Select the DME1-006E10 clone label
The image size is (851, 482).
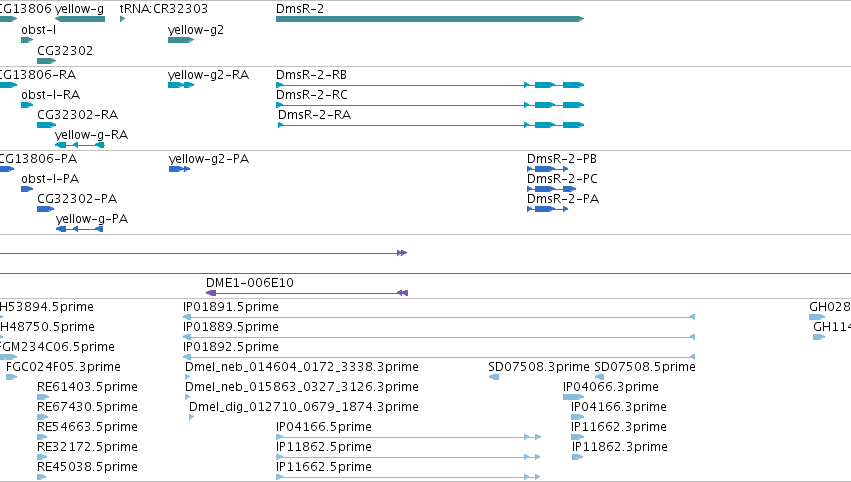(x=250, y=283)
